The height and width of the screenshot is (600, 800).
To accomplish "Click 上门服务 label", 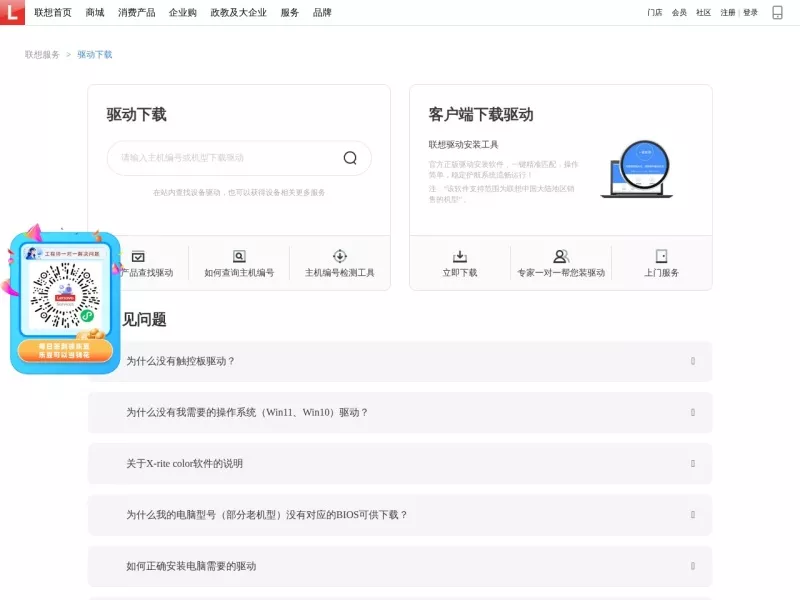I will (x=661, y=273).
